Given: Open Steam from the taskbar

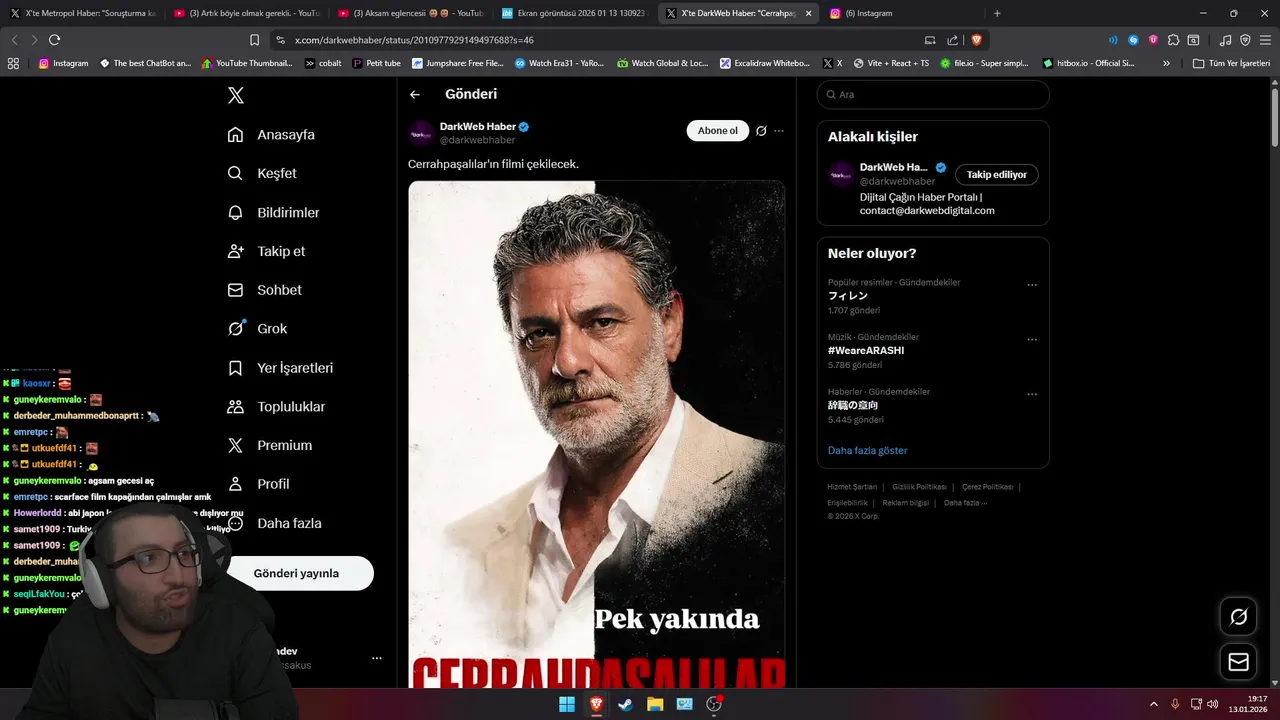Looking at the screenshot, I should point(625,704).
